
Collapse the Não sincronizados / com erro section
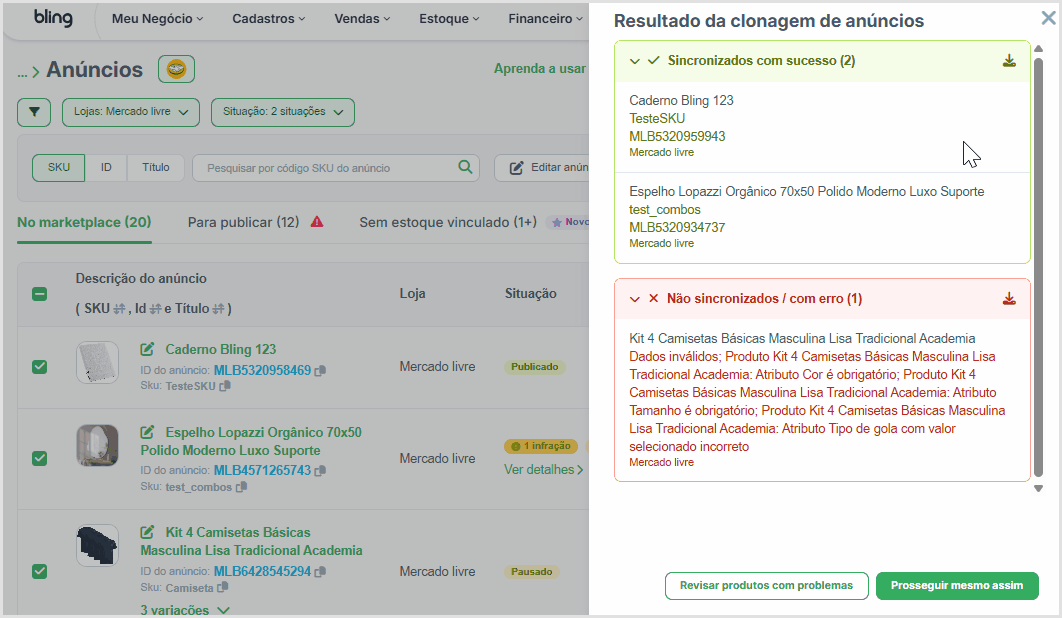coord(635,299)
